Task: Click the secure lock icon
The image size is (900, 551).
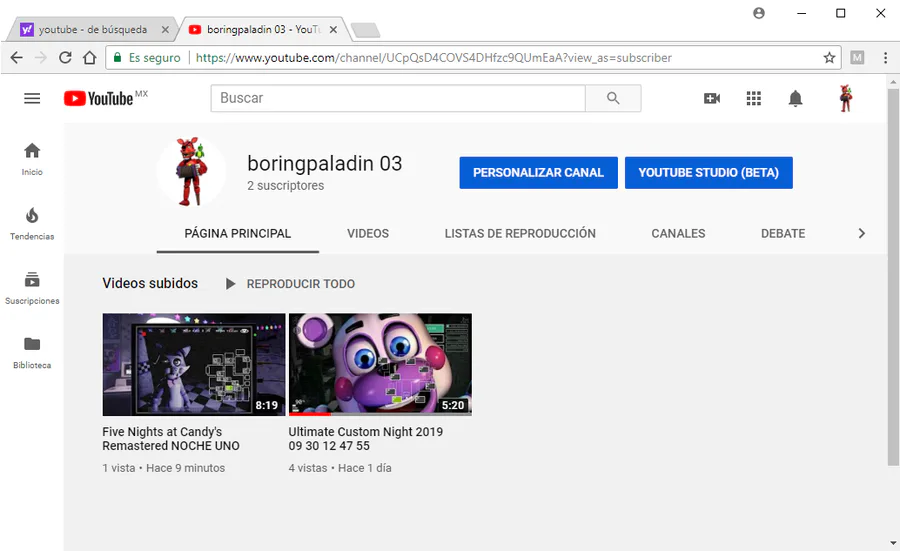Action: [x=117, y=57]
